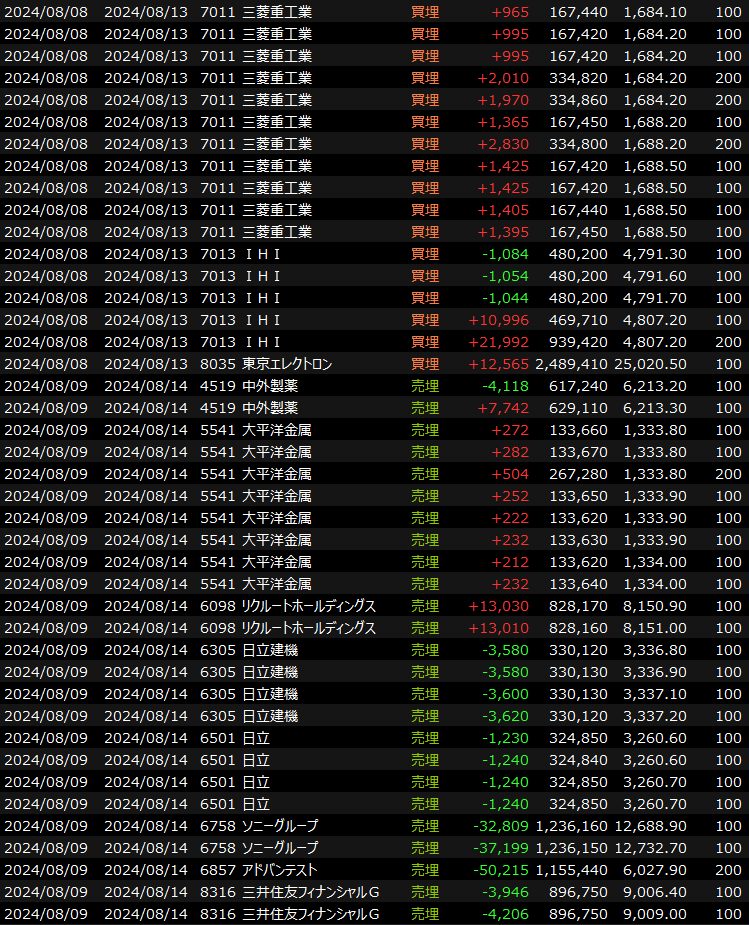Click the 2,489,410 amount cell
This screenshot has height=925, width=749.
pyautogui.click(x=571, y=364)
